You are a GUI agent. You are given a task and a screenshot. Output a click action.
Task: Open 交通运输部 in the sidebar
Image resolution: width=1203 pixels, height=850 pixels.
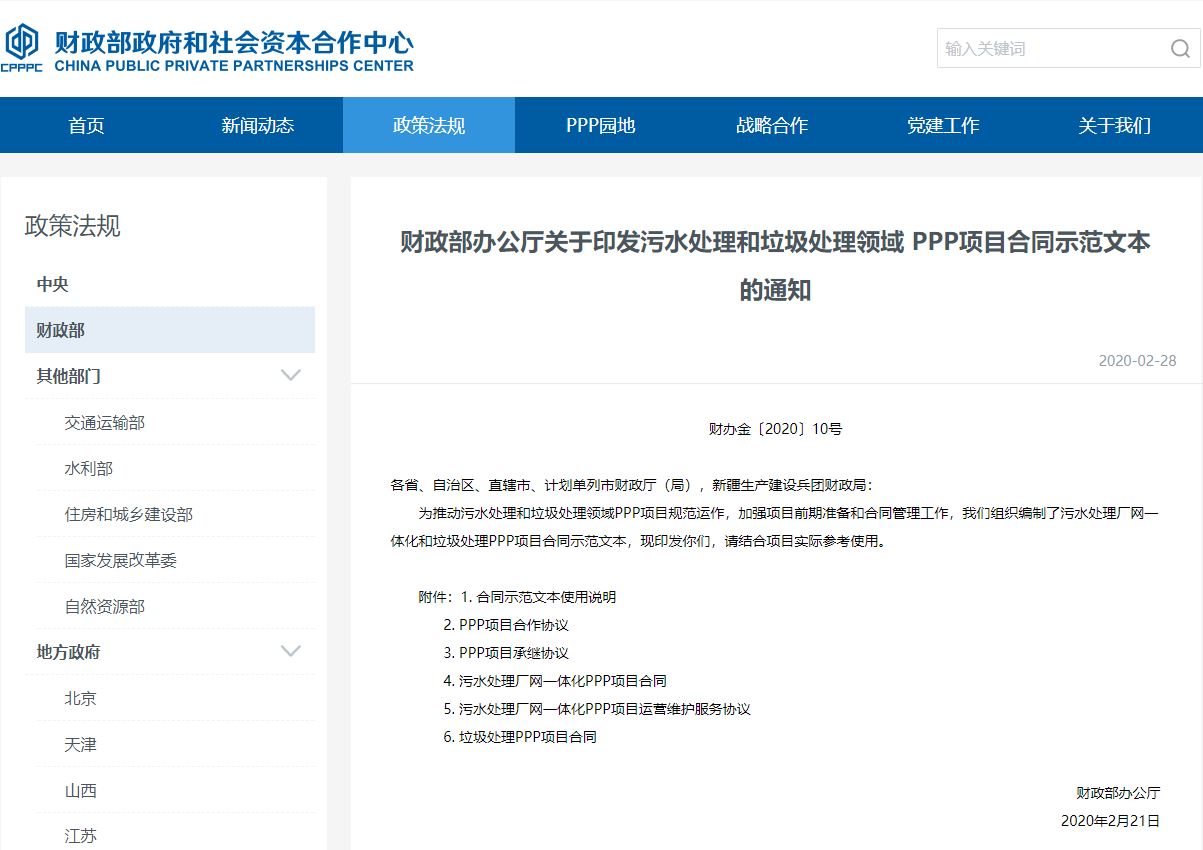[105, 423]
